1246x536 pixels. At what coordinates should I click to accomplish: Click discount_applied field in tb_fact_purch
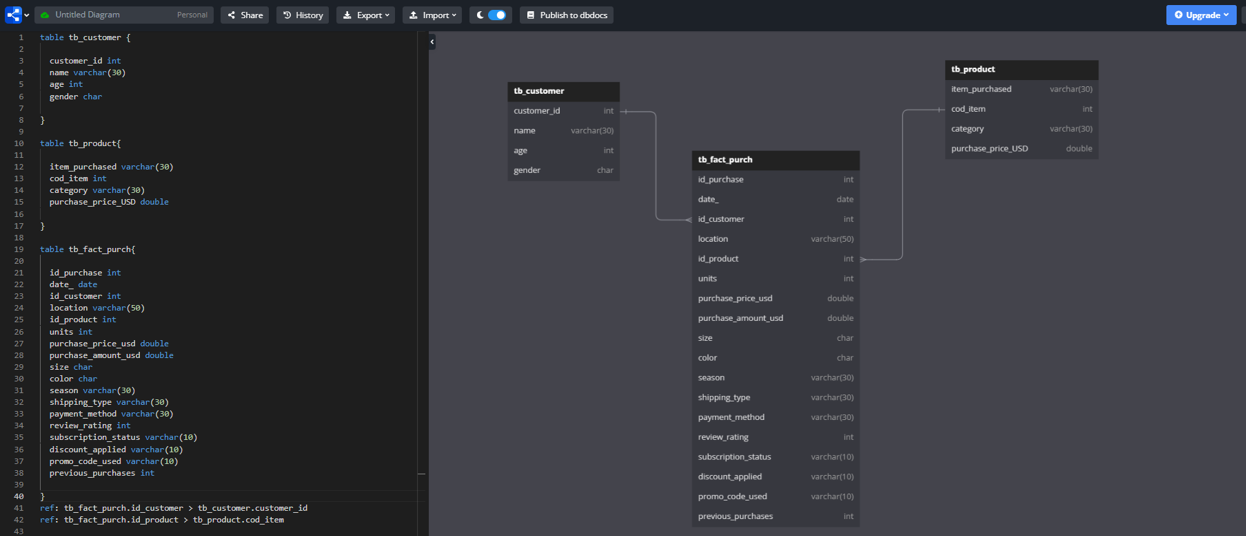click(x=776, y=477)
